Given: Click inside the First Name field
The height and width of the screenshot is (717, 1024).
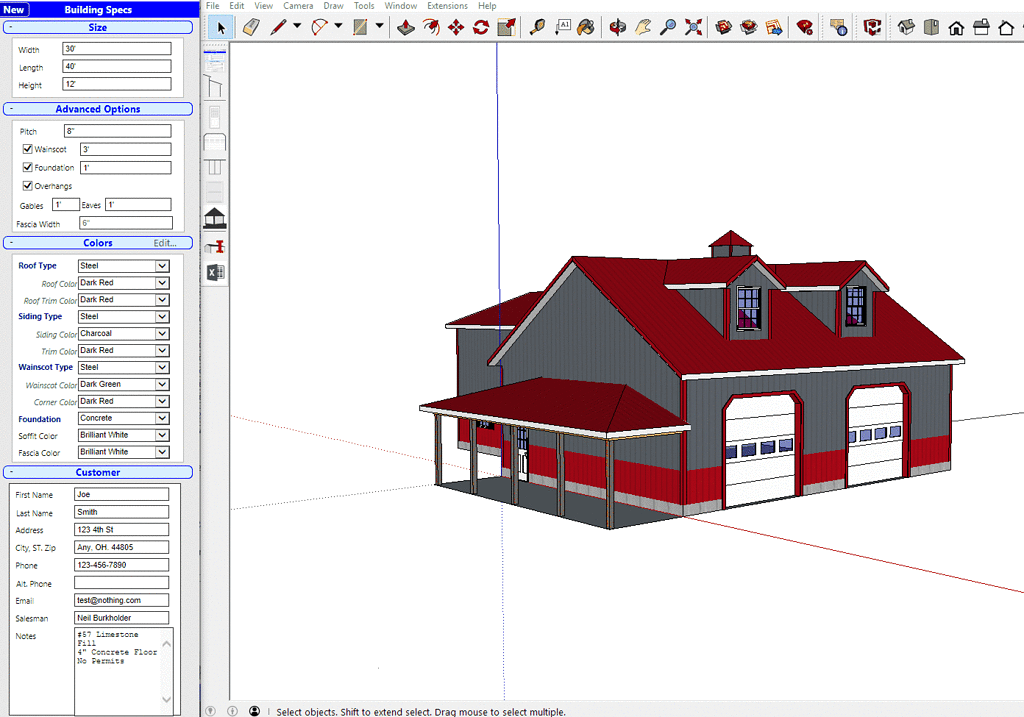Looking at the screenshot, I should [120, 493].
